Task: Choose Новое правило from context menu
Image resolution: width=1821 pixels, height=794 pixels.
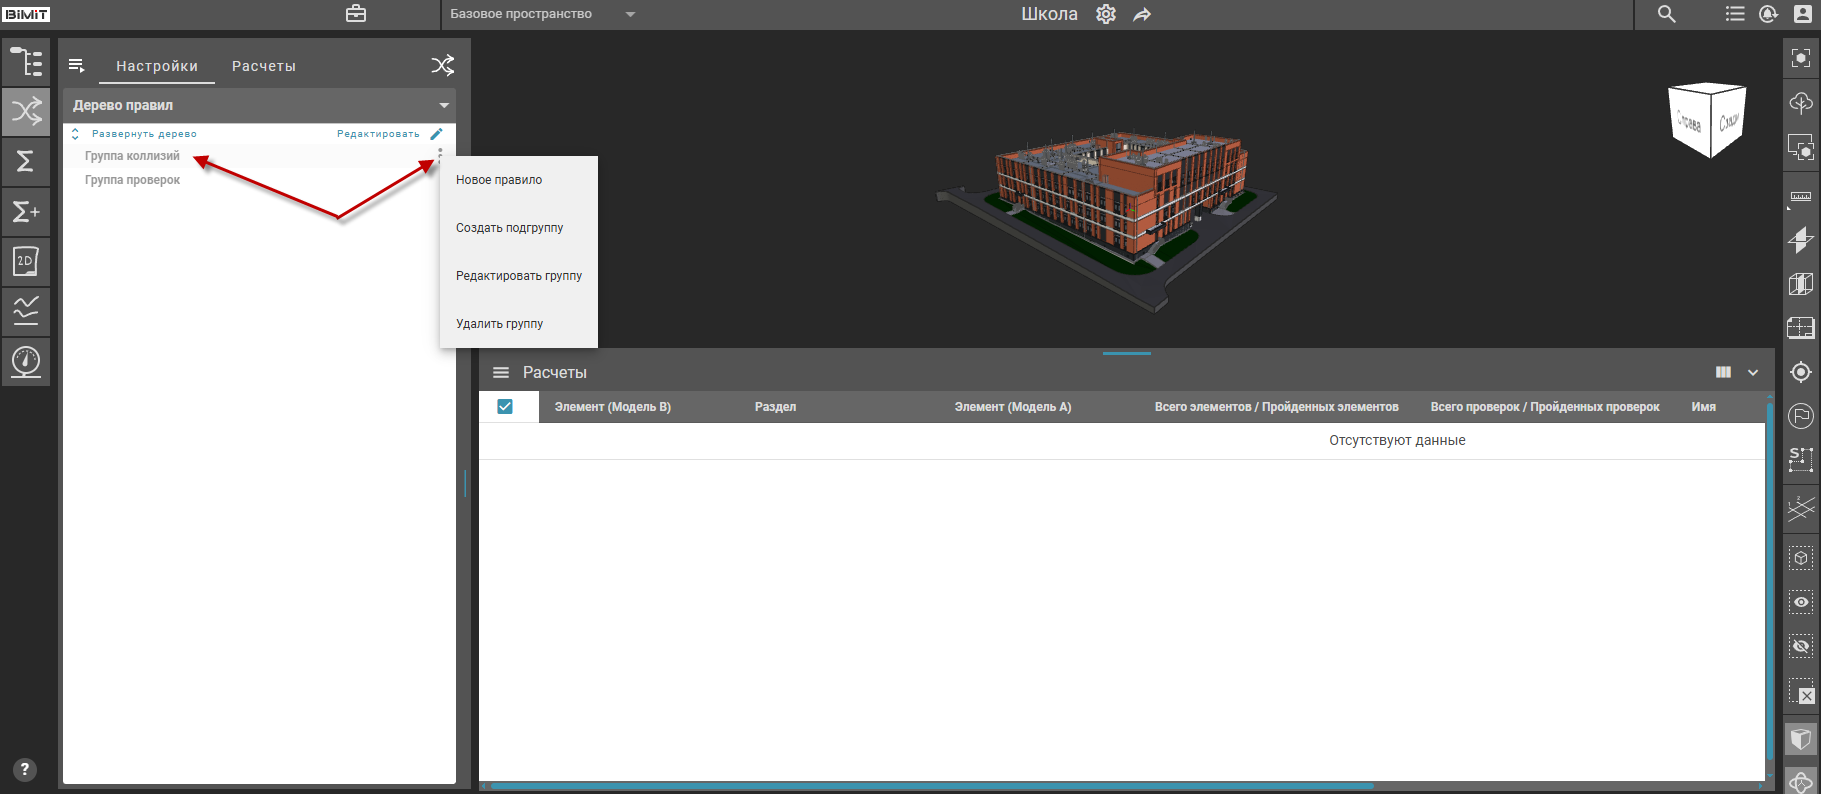Action: click(x=499, y=180)
